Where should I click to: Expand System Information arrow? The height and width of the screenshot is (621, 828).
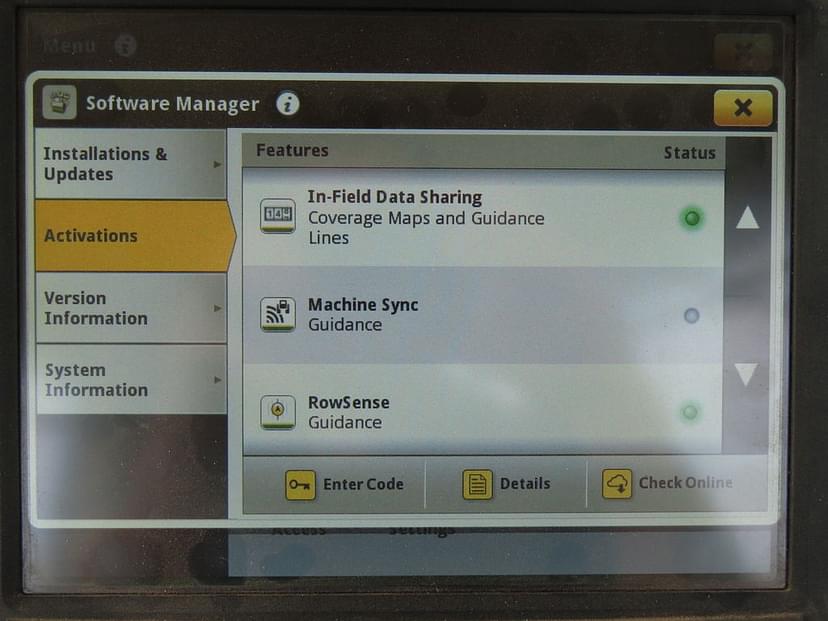click(217, 380)
